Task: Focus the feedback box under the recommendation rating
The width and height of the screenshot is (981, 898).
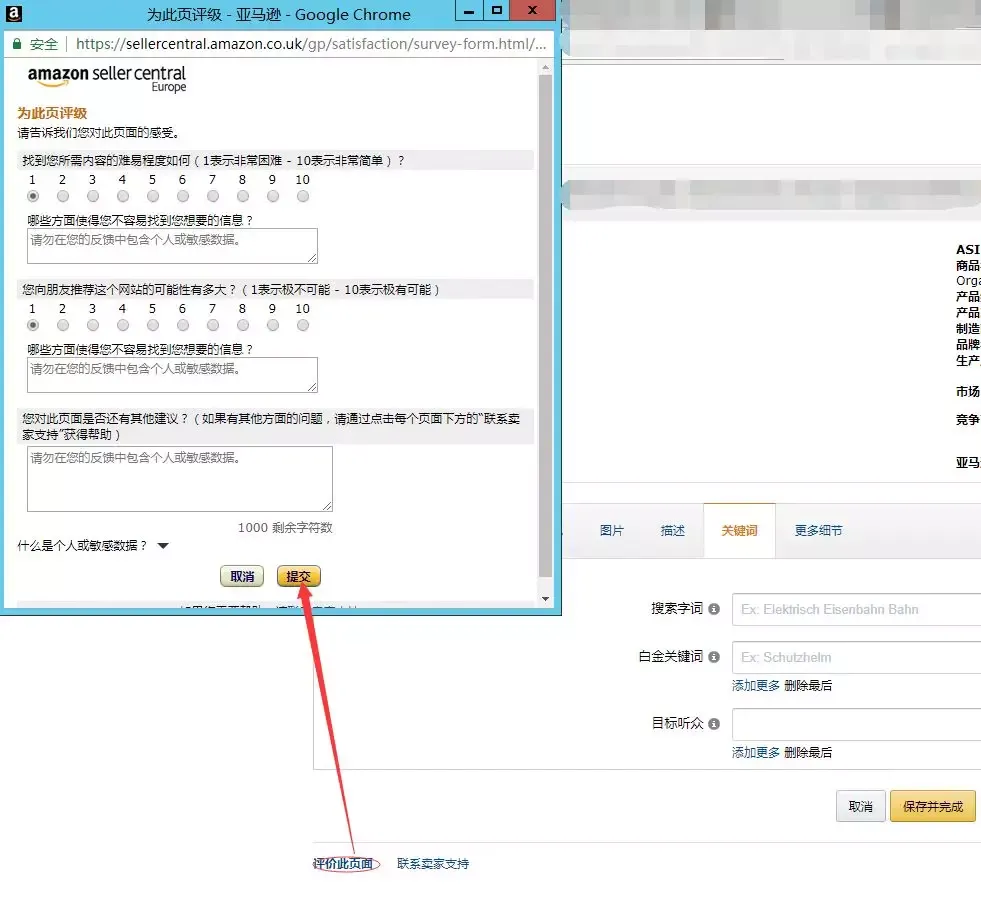Action: pos(172,375)
